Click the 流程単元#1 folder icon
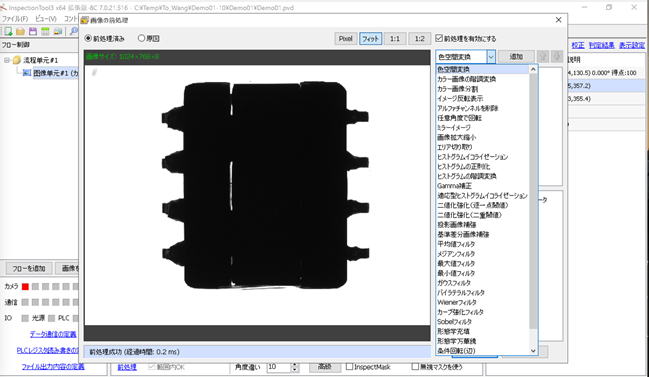Screen dimensions: 649x377 [17, 60]
